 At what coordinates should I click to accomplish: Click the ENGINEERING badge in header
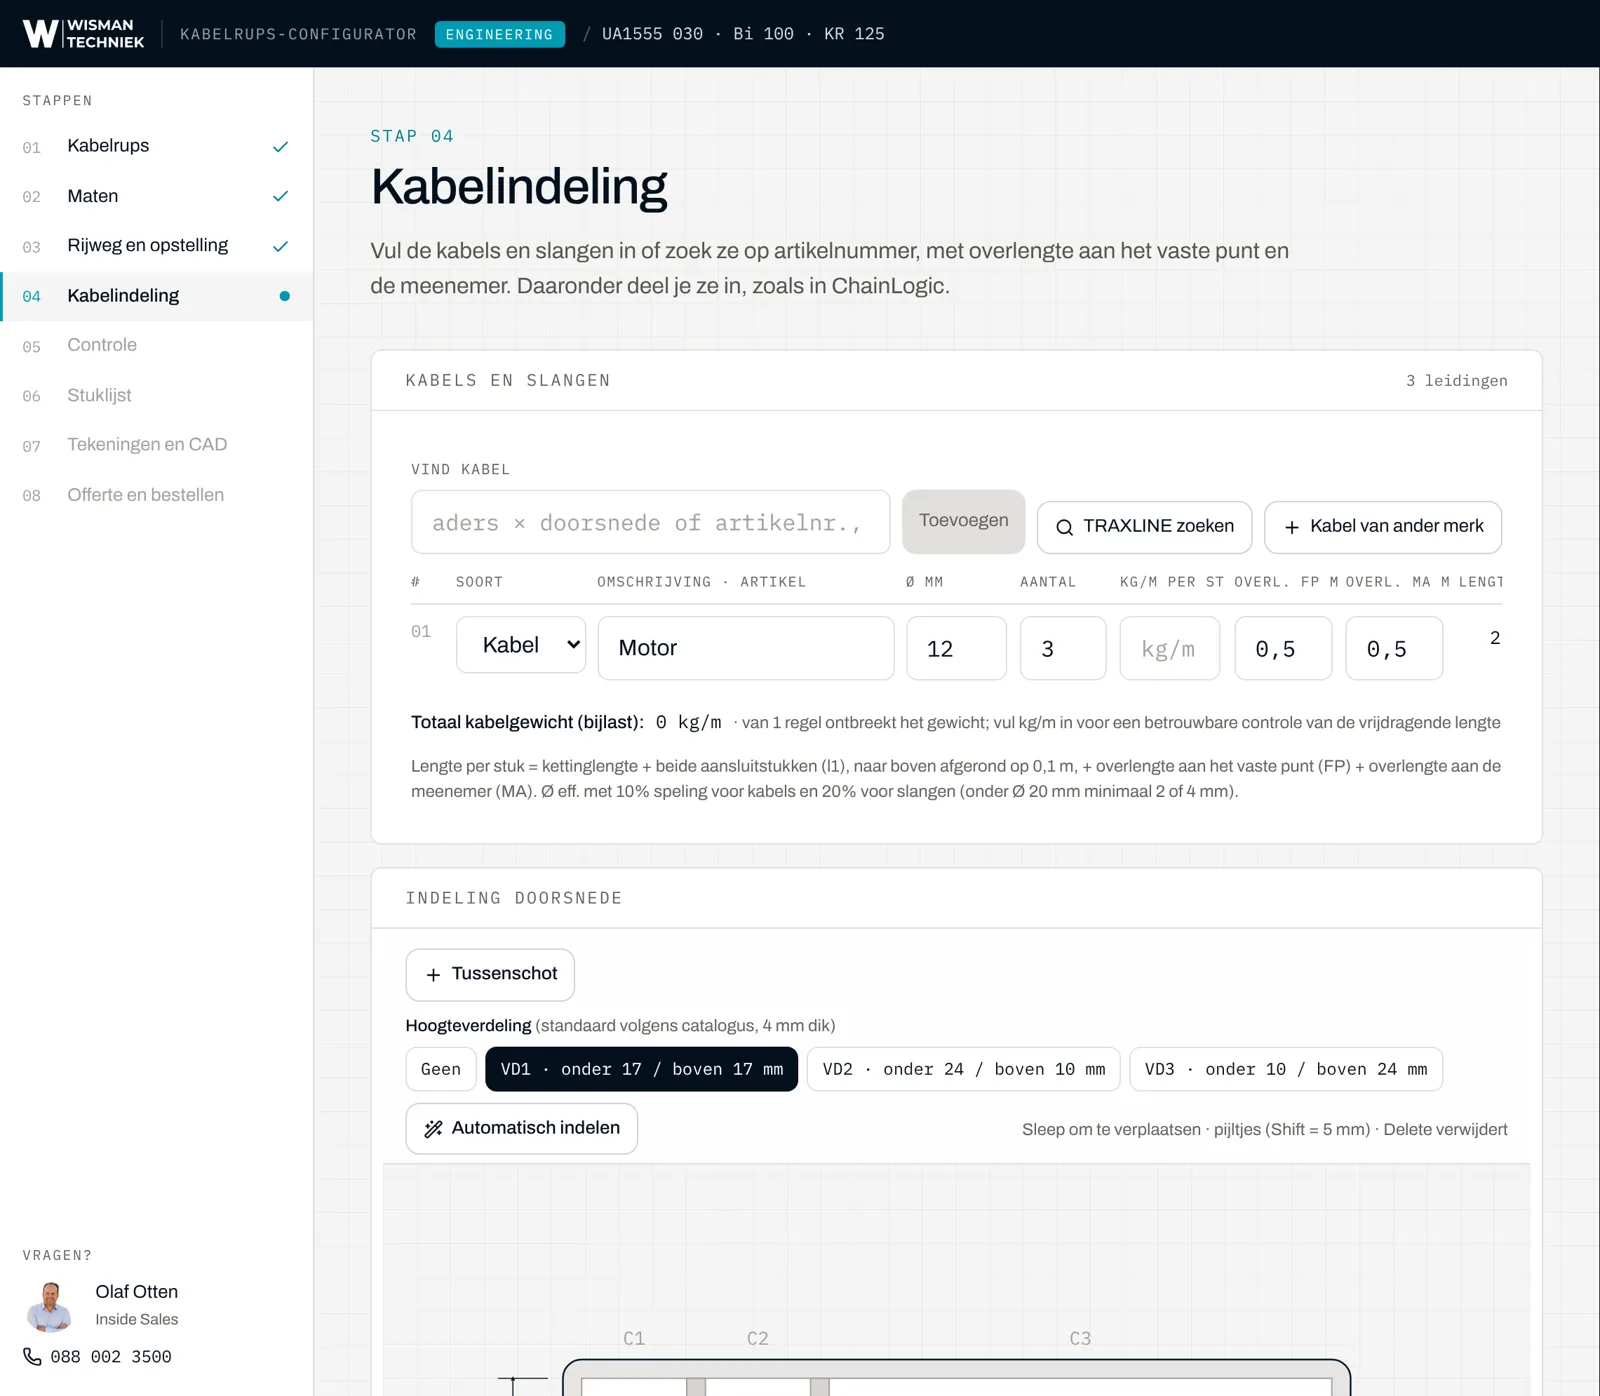[500, 34]
